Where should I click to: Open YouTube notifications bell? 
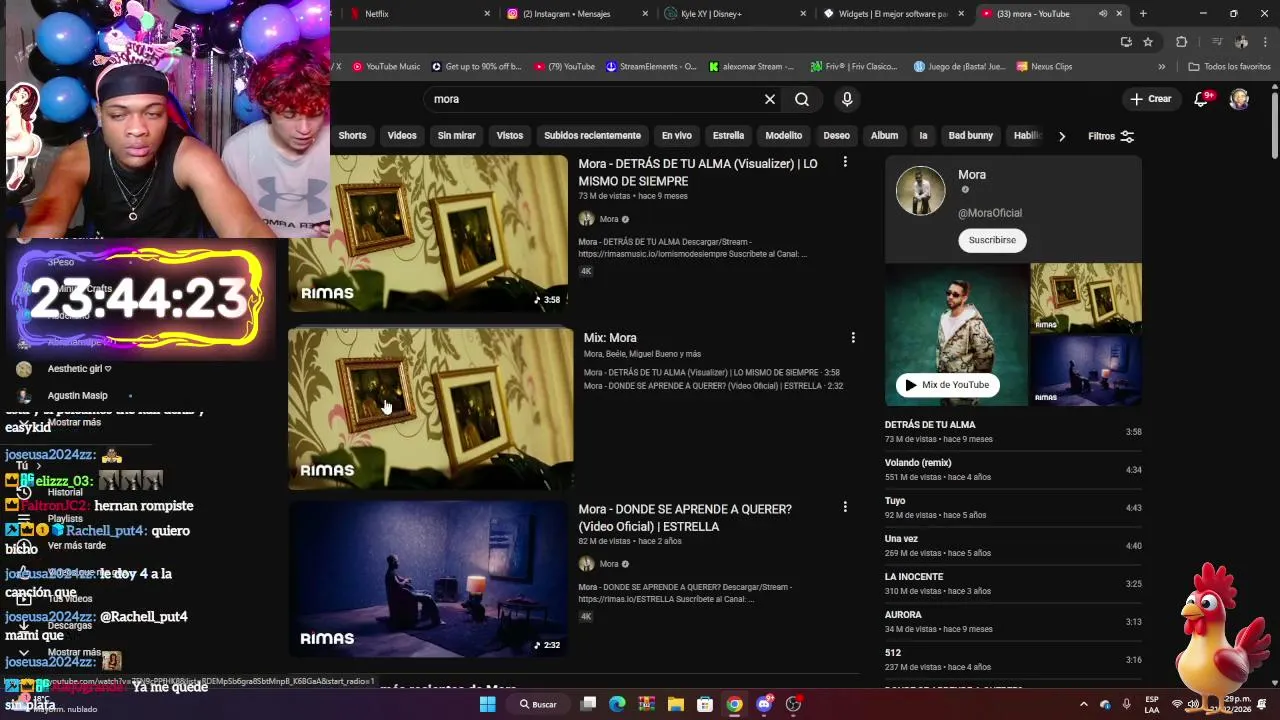click(1203, 99)
